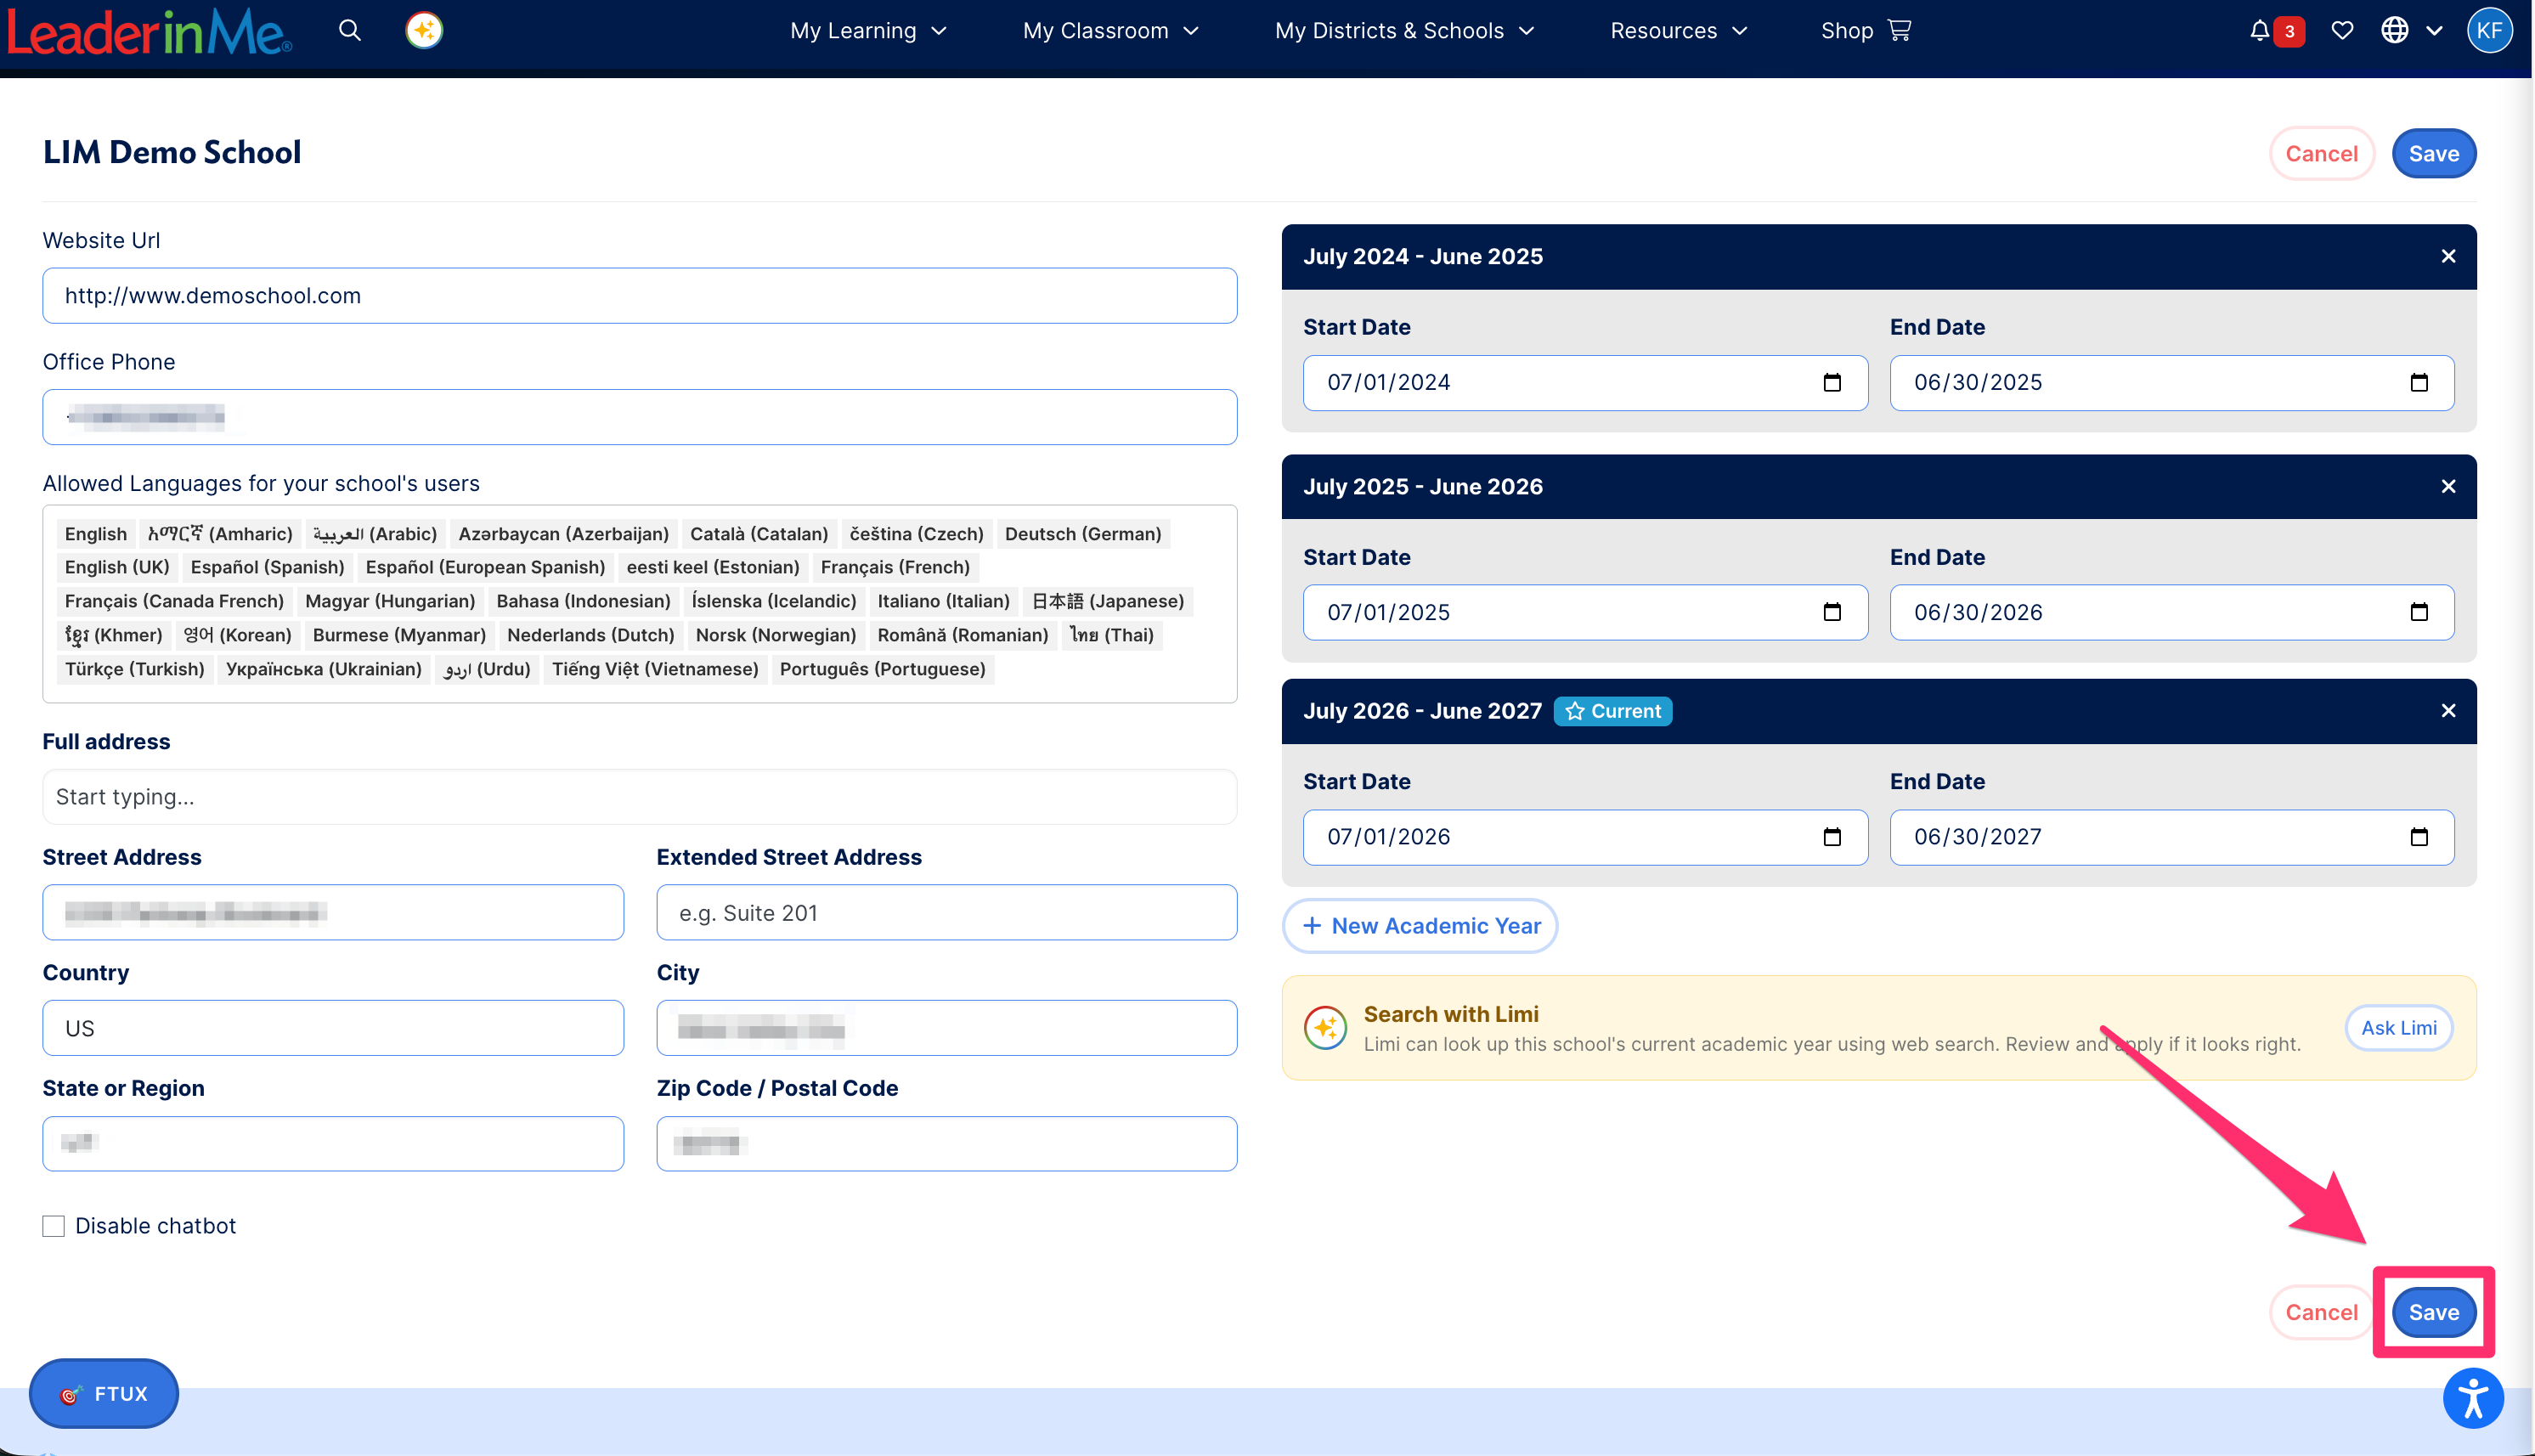
Task: Click the Full address search field
Action: (639, 797)
